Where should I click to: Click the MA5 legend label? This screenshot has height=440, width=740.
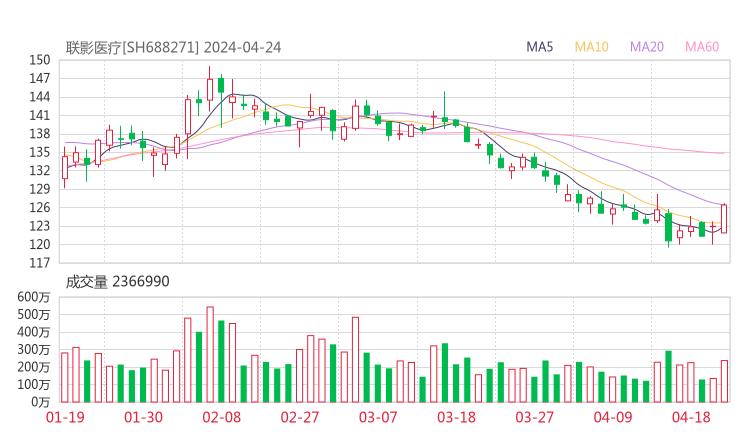(539, 47)
